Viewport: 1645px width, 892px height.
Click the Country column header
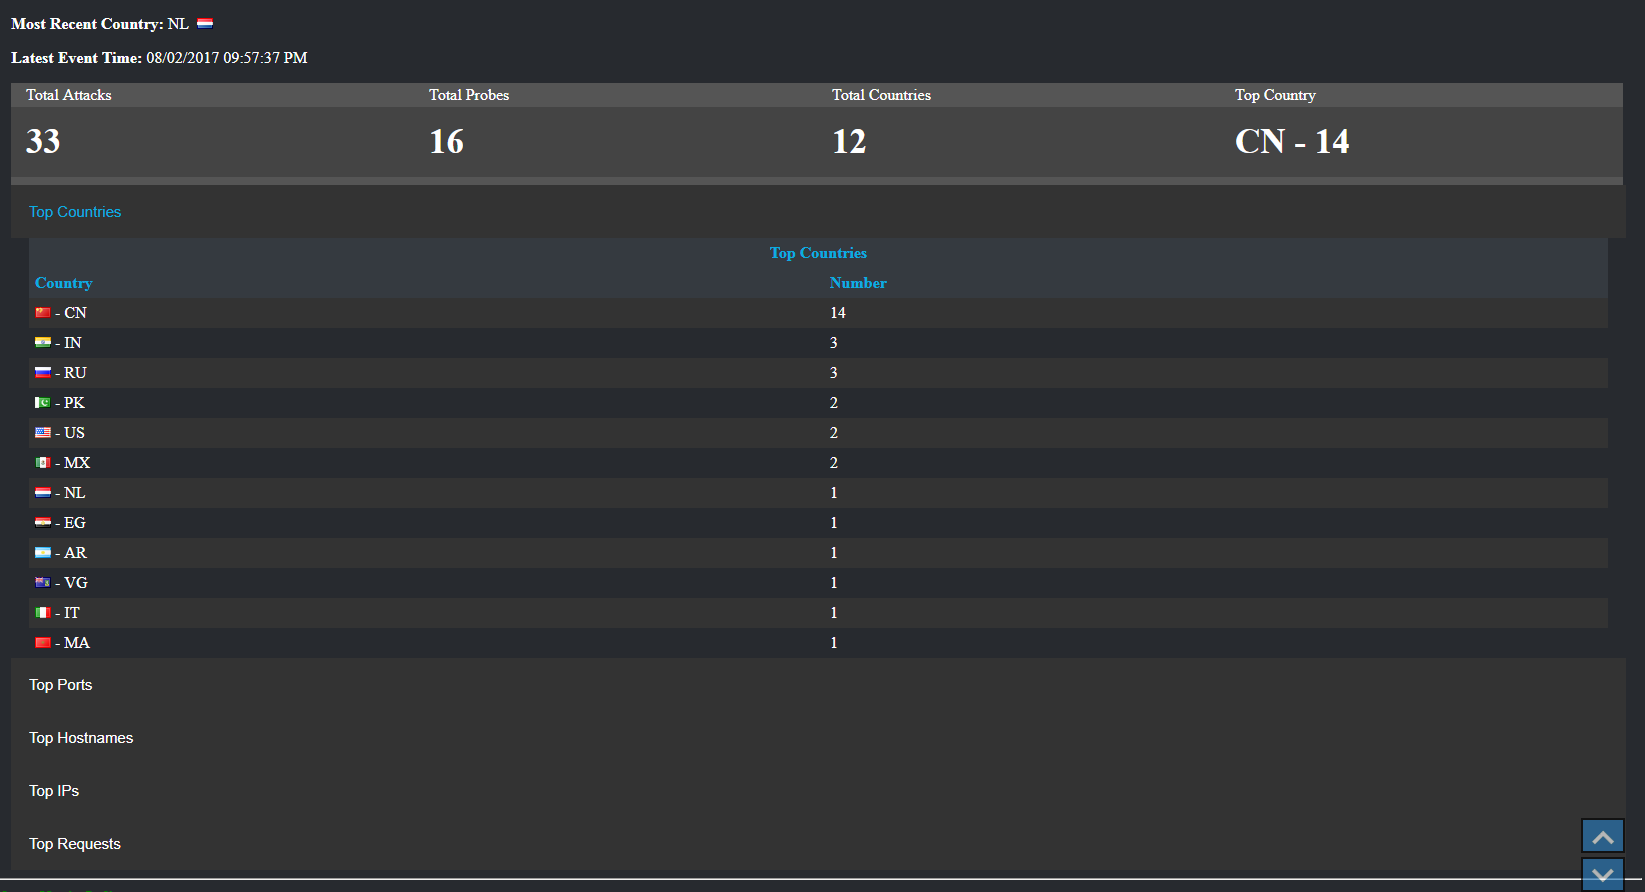[64, 283]
